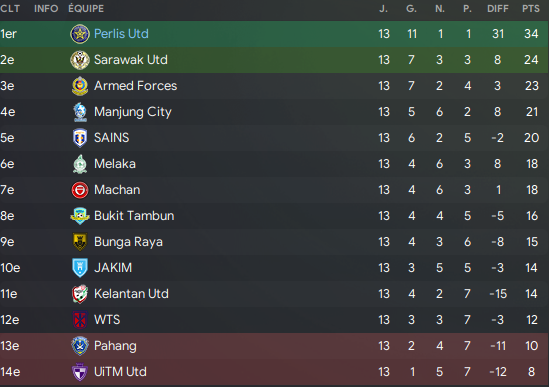549x387 pixels.
Task: Sort standings by ÉQUIPE column header
Action: pos(86,8)
